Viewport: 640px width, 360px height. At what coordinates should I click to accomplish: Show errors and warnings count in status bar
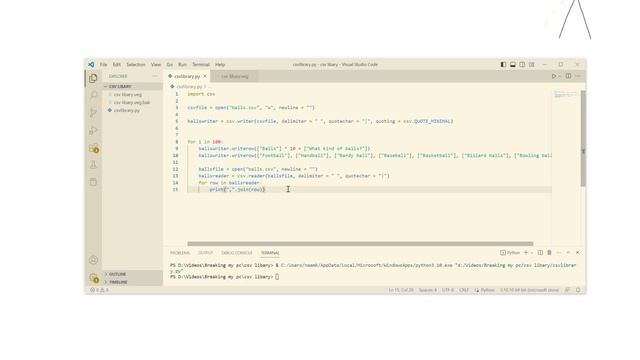pos(100,290)
